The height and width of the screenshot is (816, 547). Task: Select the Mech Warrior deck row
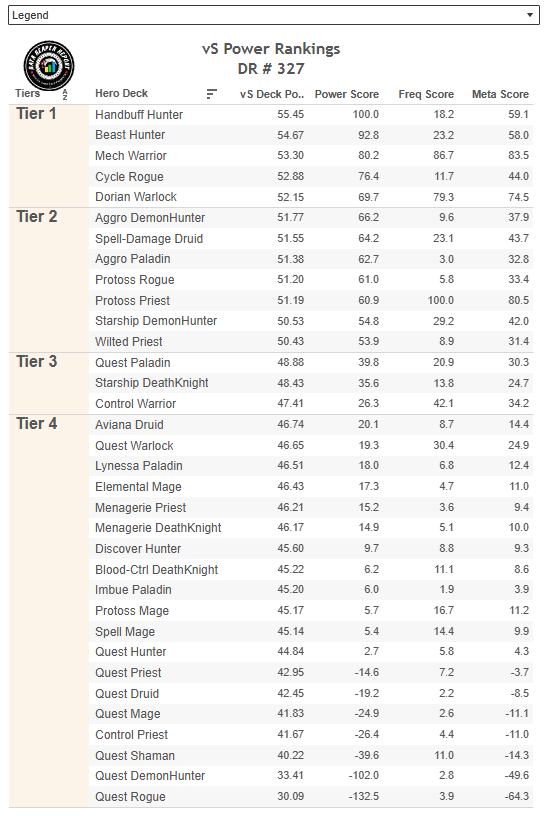(x=311, y=156)
